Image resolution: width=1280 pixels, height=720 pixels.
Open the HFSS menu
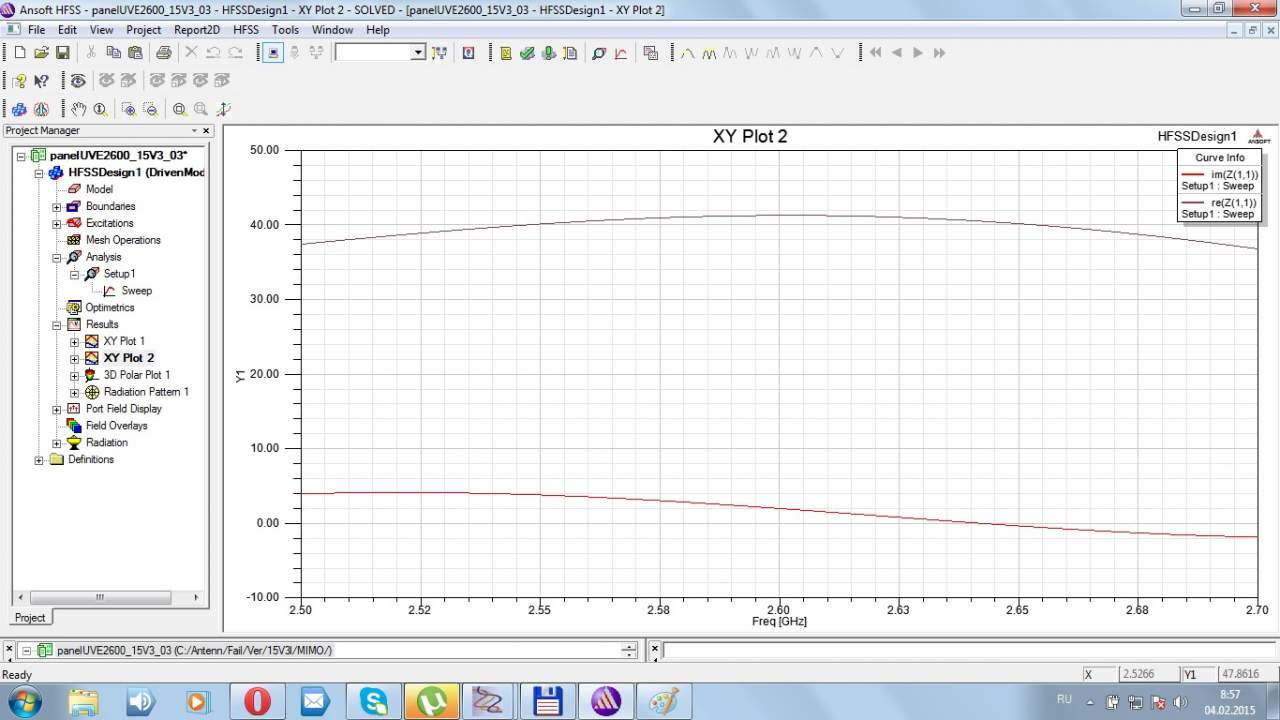(245, 30)
